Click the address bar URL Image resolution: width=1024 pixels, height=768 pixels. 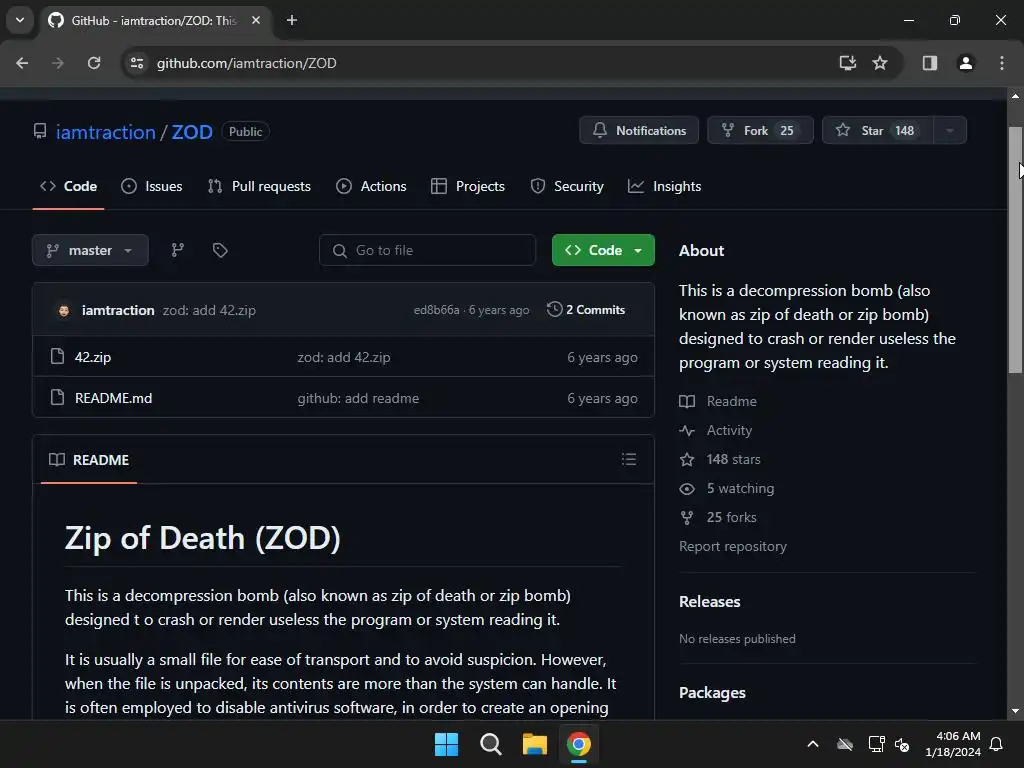pos(247,63)
